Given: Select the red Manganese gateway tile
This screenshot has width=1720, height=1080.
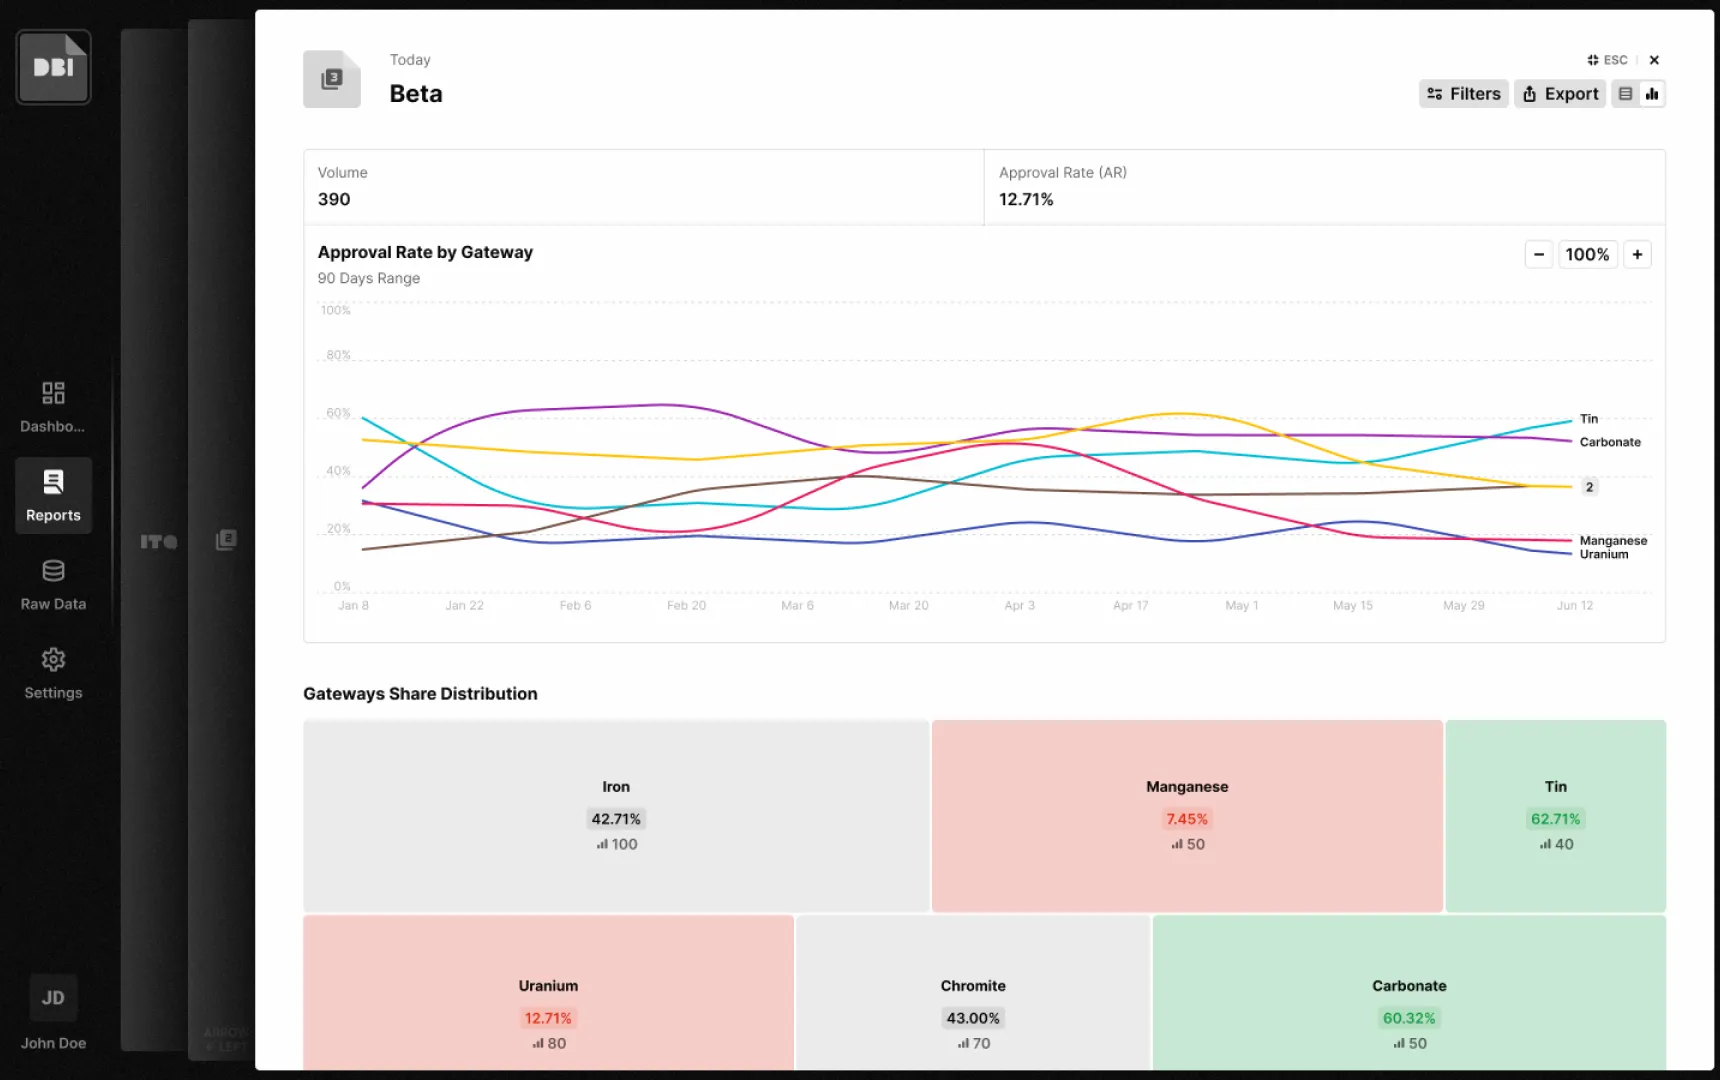Looking at the screenshot, I should point(1187,816).
